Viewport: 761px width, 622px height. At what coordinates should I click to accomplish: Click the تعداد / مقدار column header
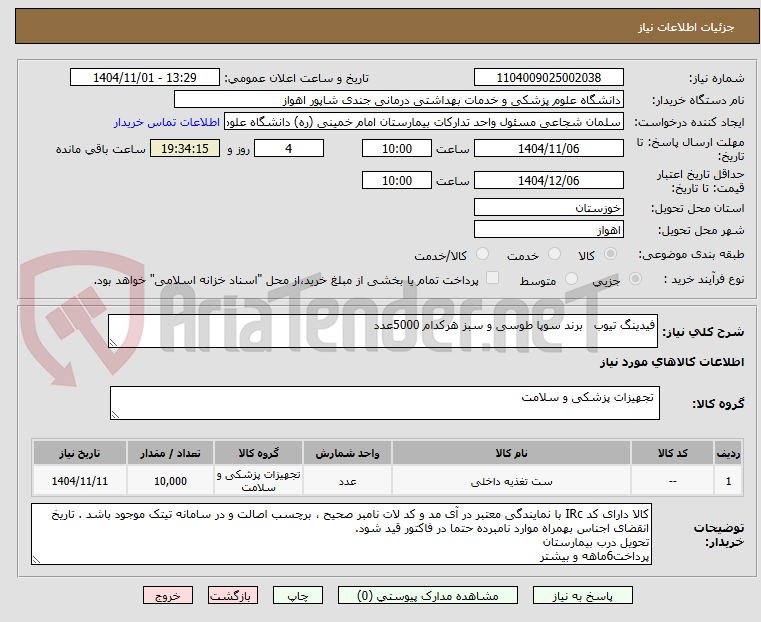[x=170, y=453]
